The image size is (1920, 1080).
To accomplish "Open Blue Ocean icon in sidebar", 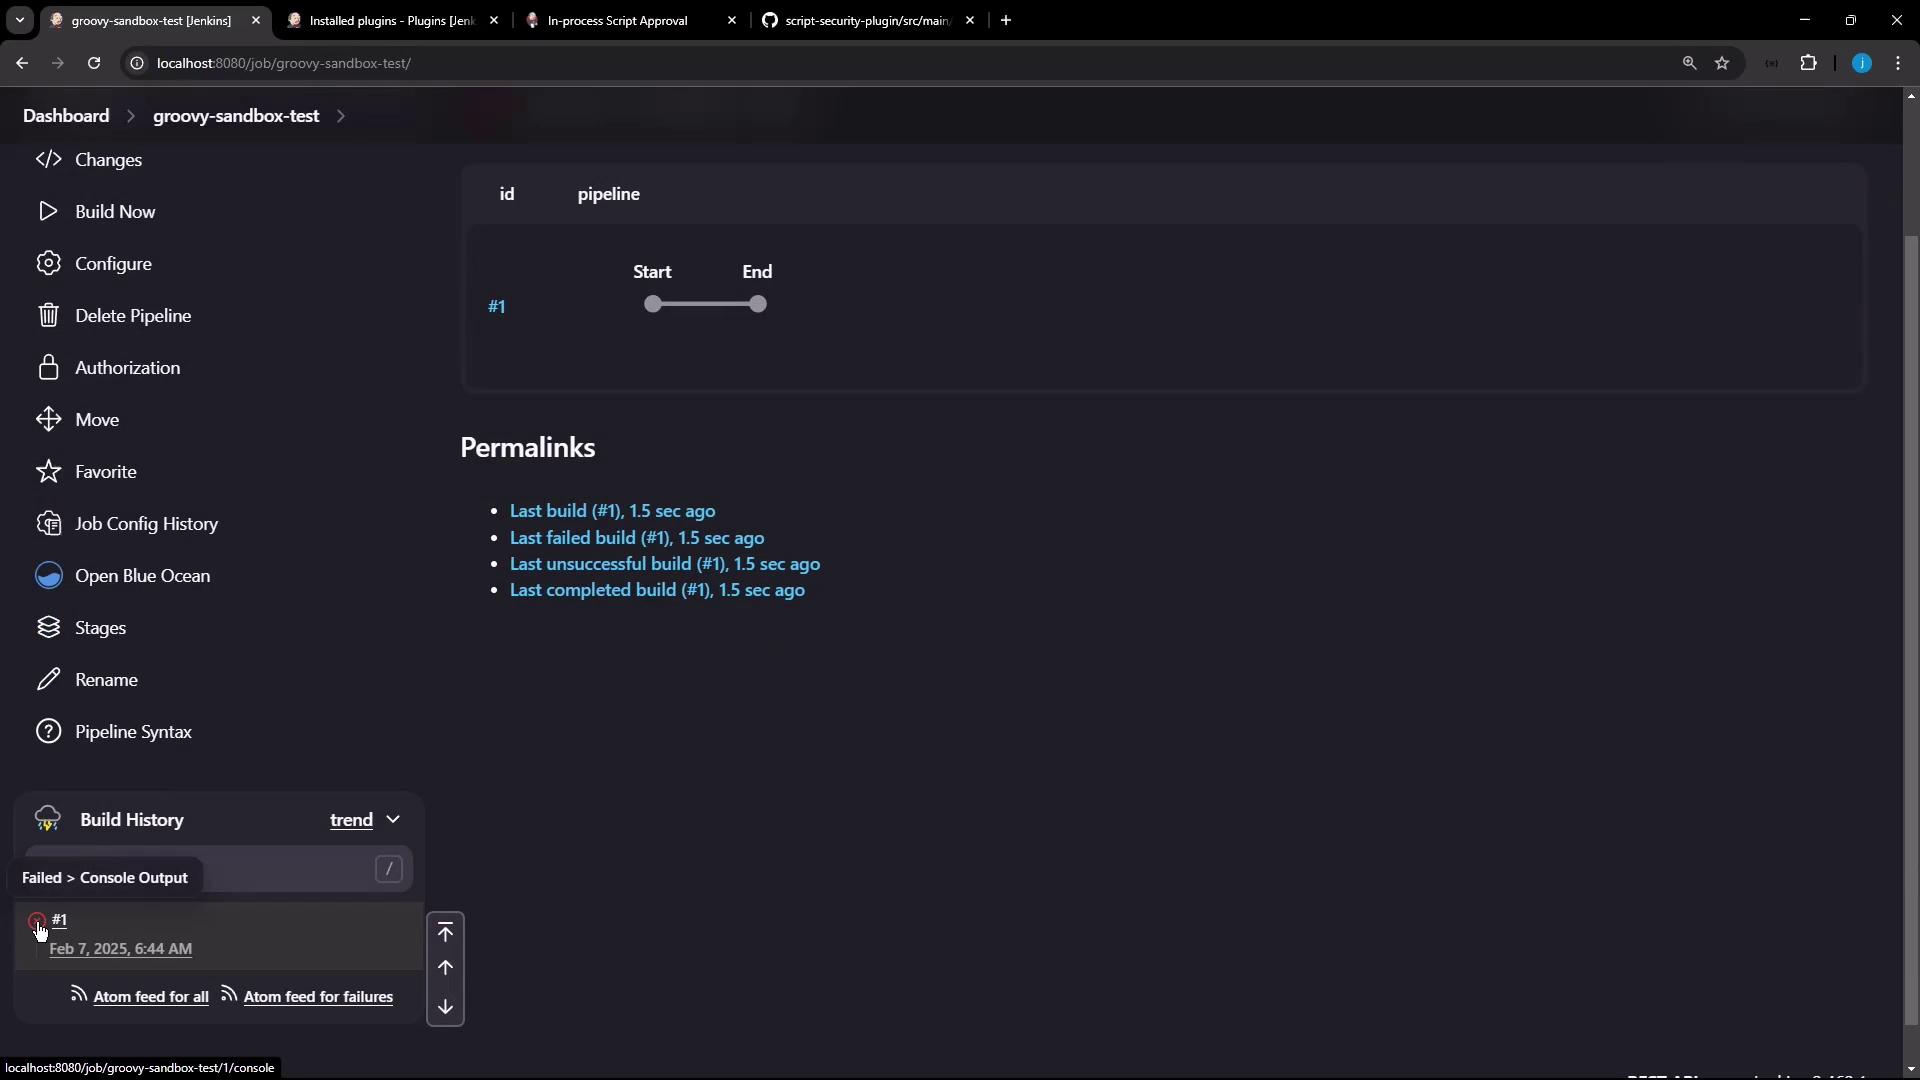I will coord(48,575).
